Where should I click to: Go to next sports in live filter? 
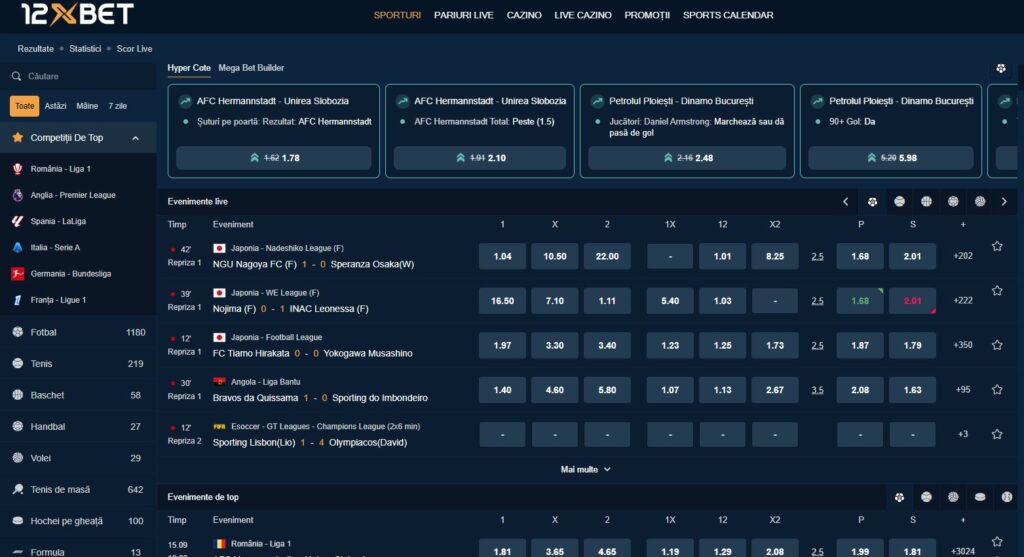click(x=1004, y=202)
